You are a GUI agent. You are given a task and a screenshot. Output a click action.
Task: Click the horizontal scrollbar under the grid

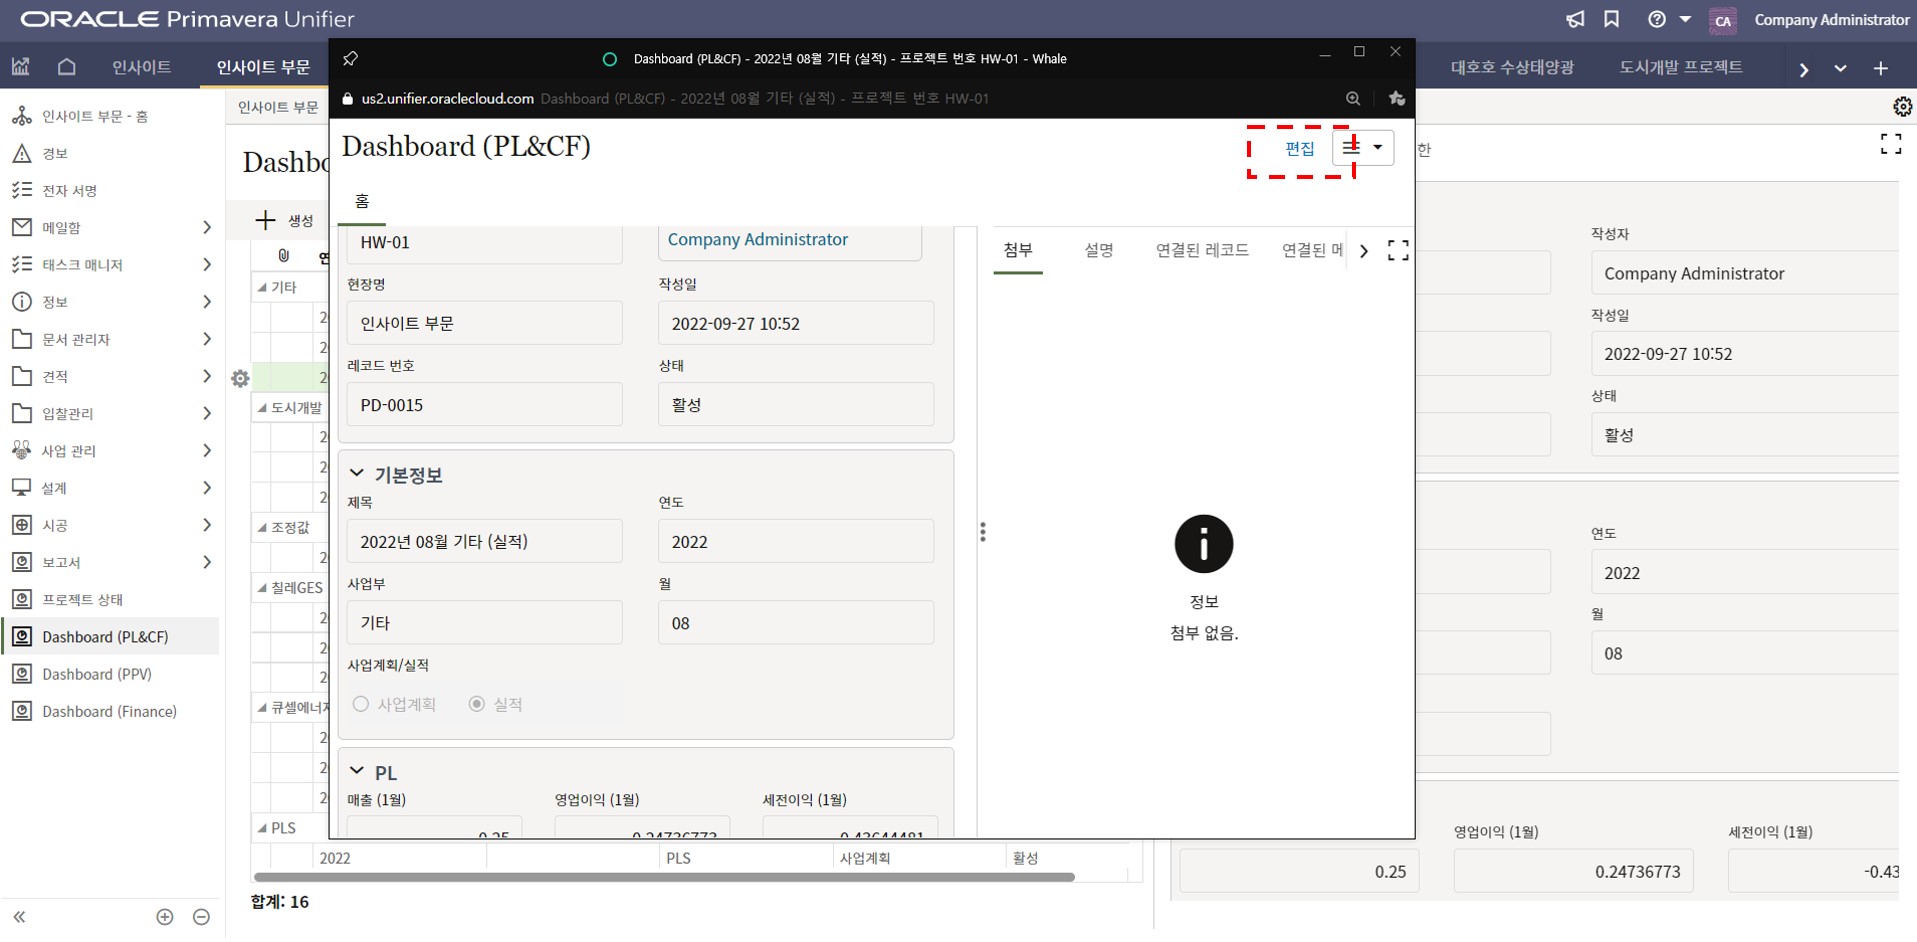tap(664, 877)
